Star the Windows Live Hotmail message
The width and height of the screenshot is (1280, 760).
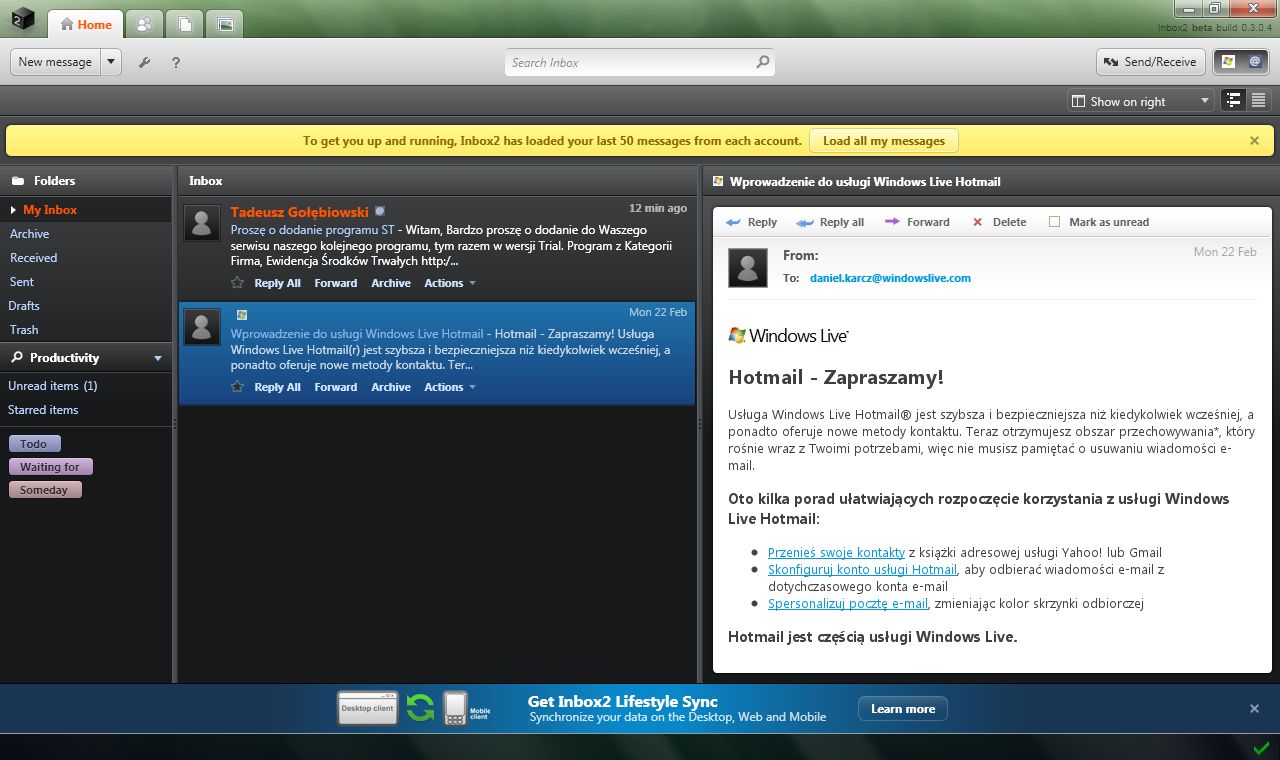237,387
